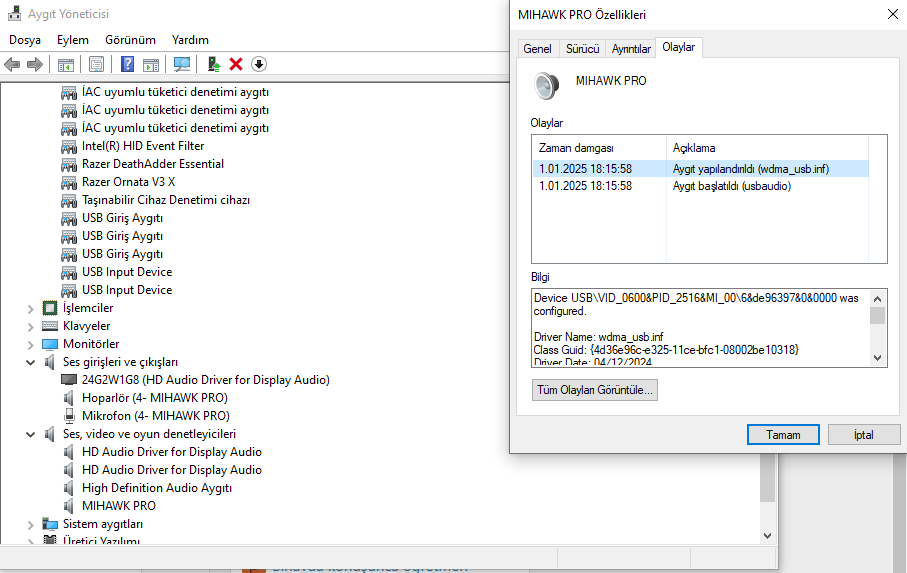
Task: Click the device icon next to Razer DeathAdder Essential
Action: [x=69, y=164]
